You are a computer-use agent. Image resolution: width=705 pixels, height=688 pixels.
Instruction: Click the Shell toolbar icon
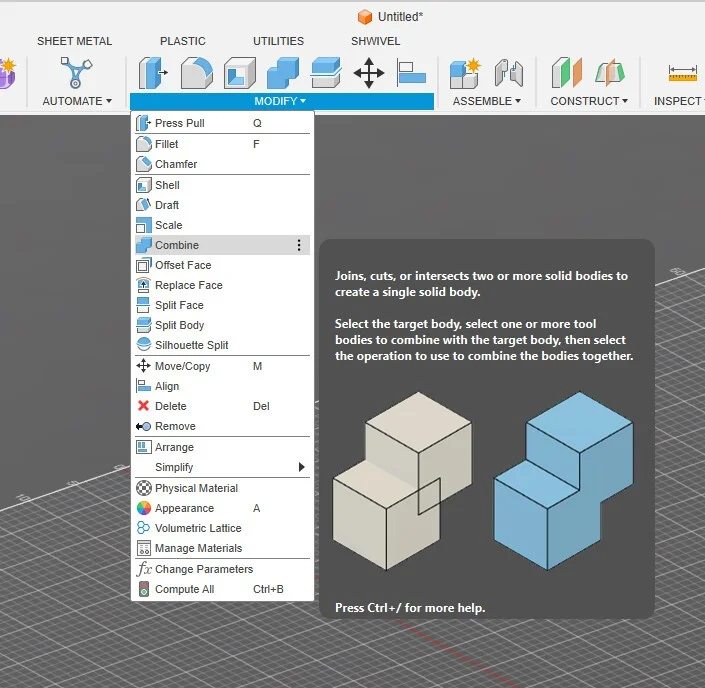point(240,72)
